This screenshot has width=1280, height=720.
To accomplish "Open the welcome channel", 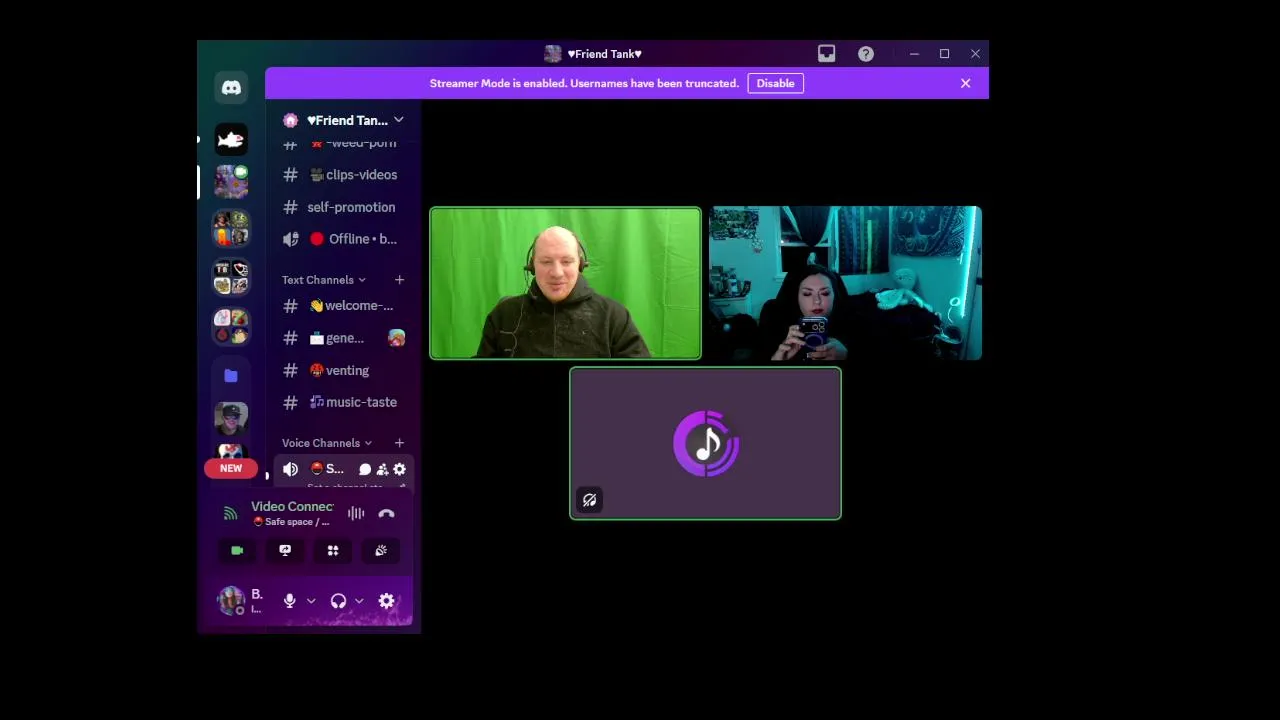I will pyautogui.click(x=343, y=306).
